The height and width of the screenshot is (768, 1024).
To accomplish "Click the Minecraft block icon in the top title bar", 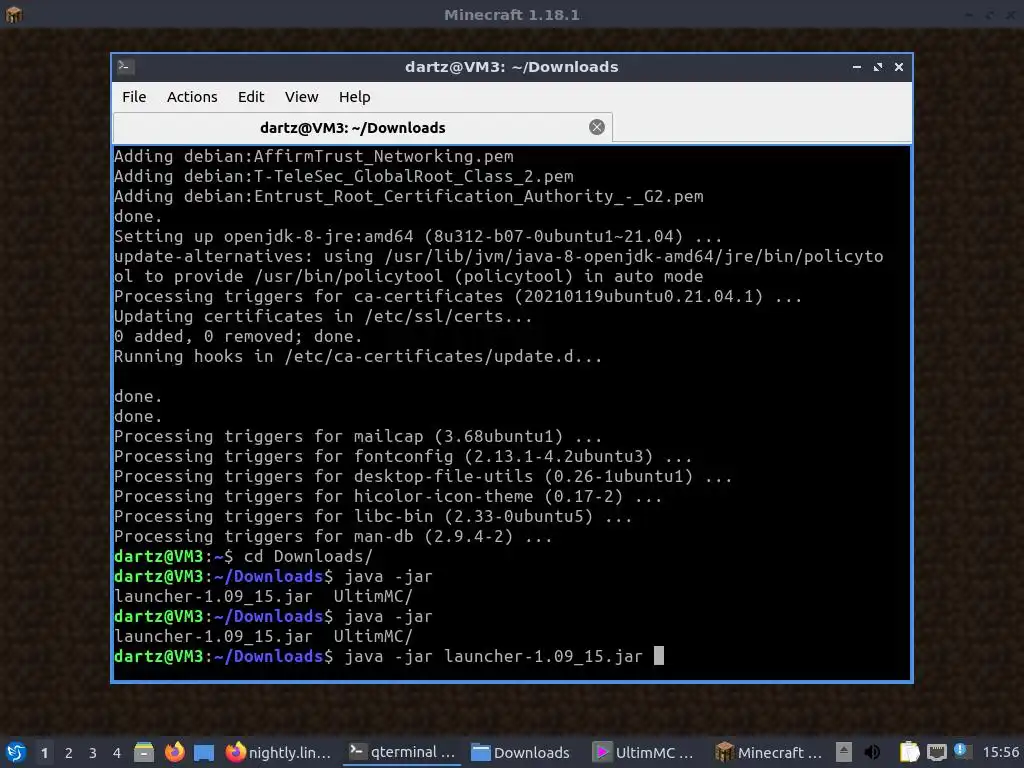I will coord(14,14).
